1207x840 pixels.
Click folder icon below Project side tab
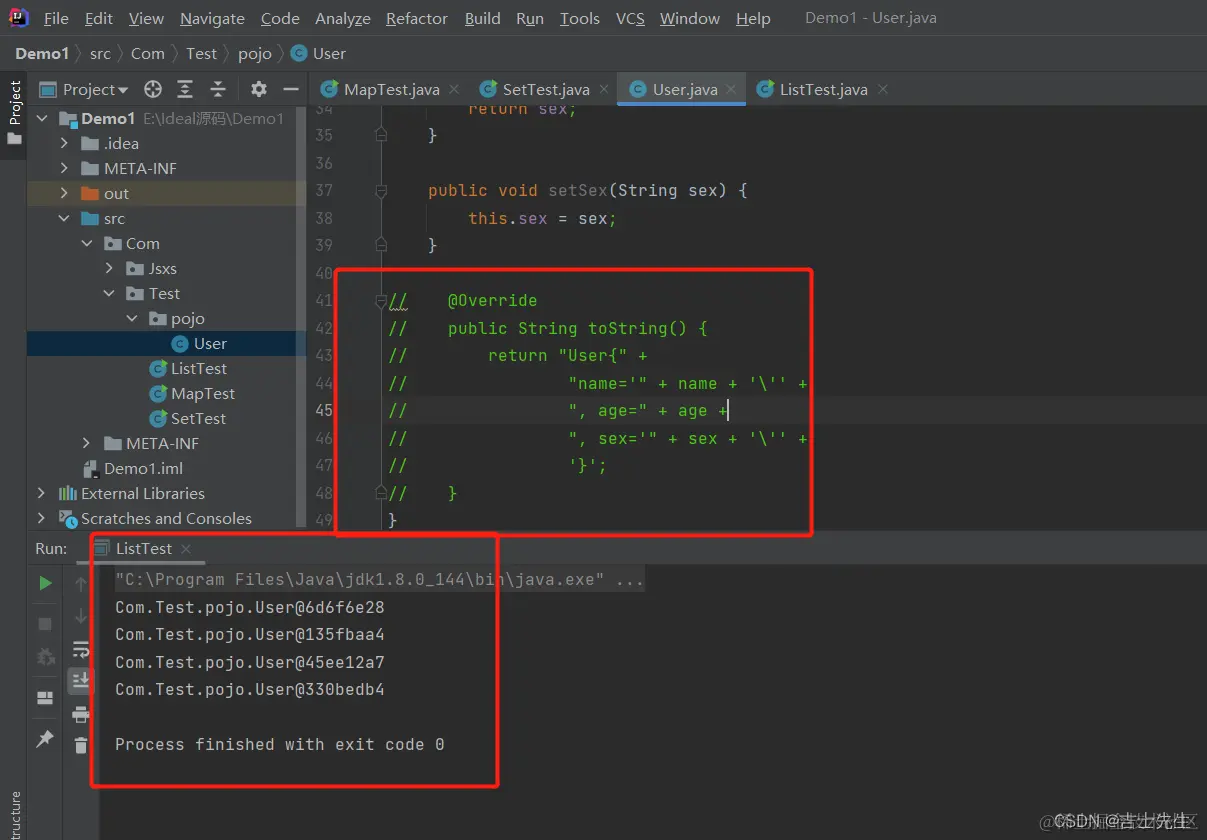pos(14,139)
